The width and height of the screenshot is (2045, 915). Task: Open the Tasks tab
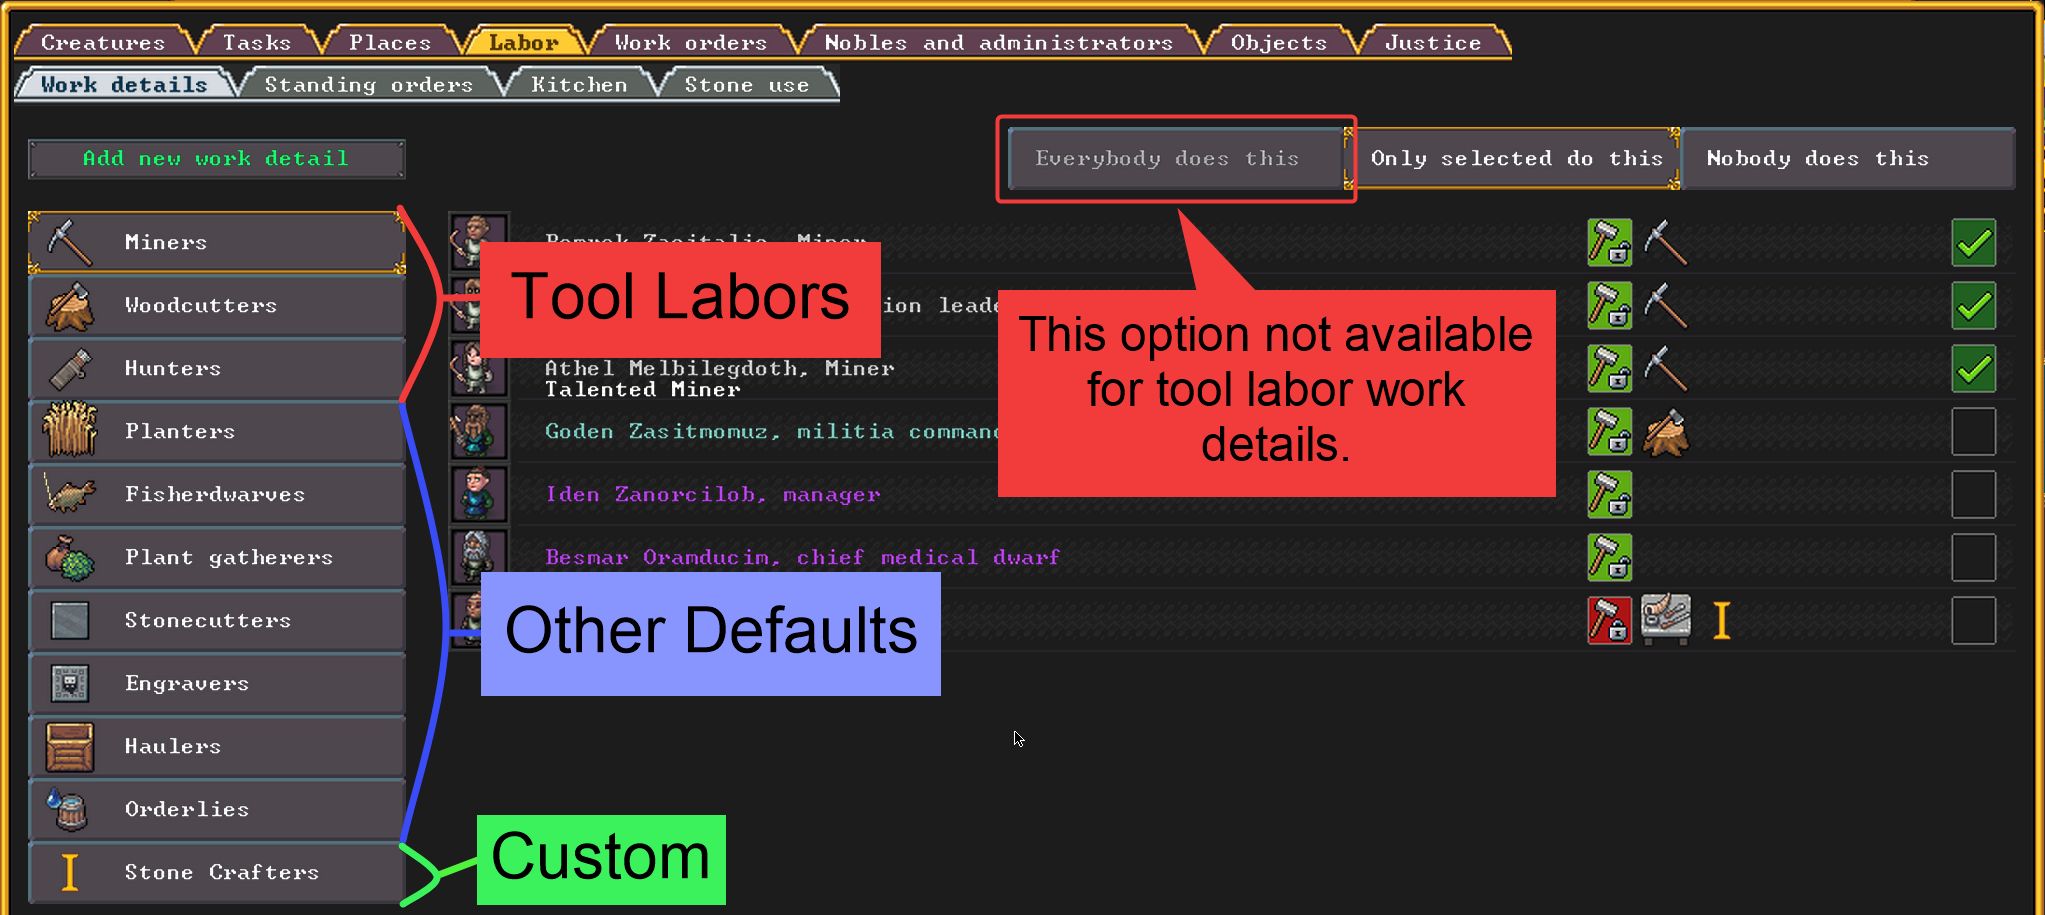[x=256, y=42]
